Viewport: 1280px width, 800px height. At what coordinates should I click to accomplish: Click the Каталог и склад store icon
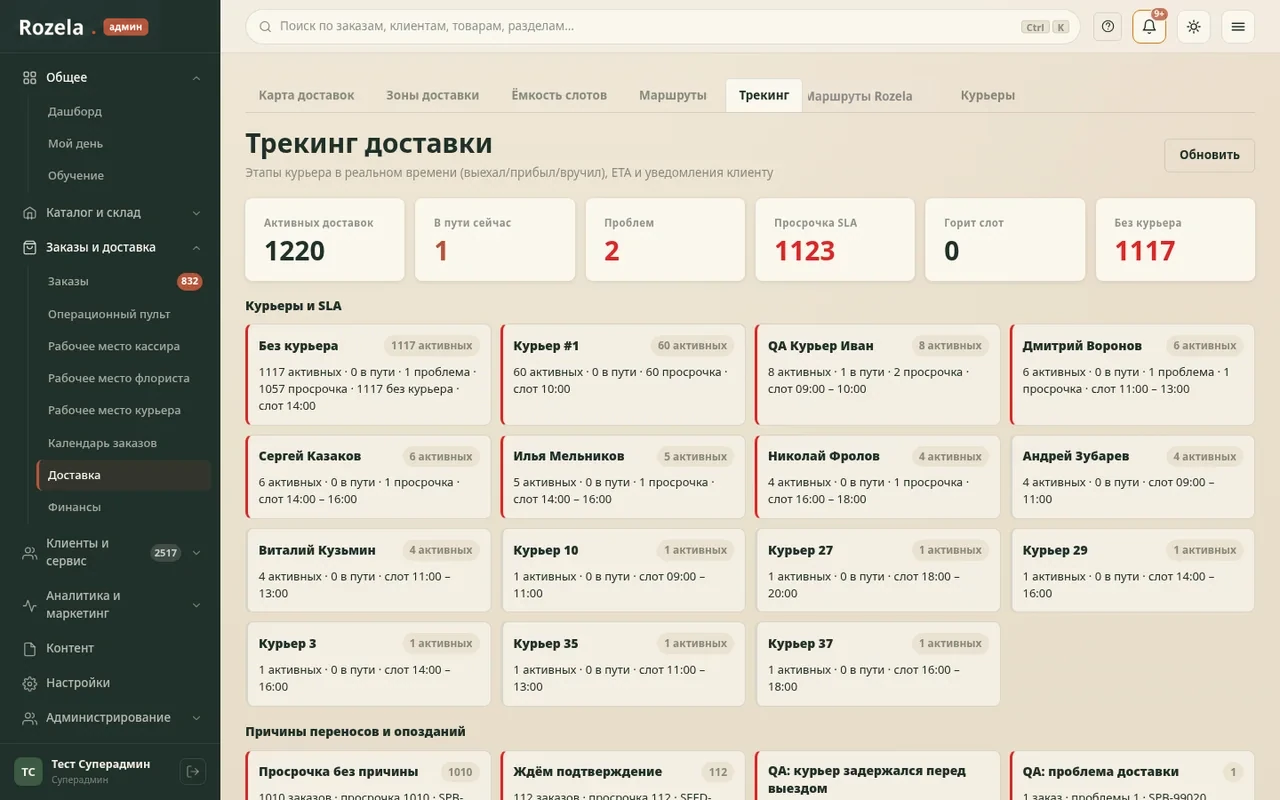click(30, 212)
